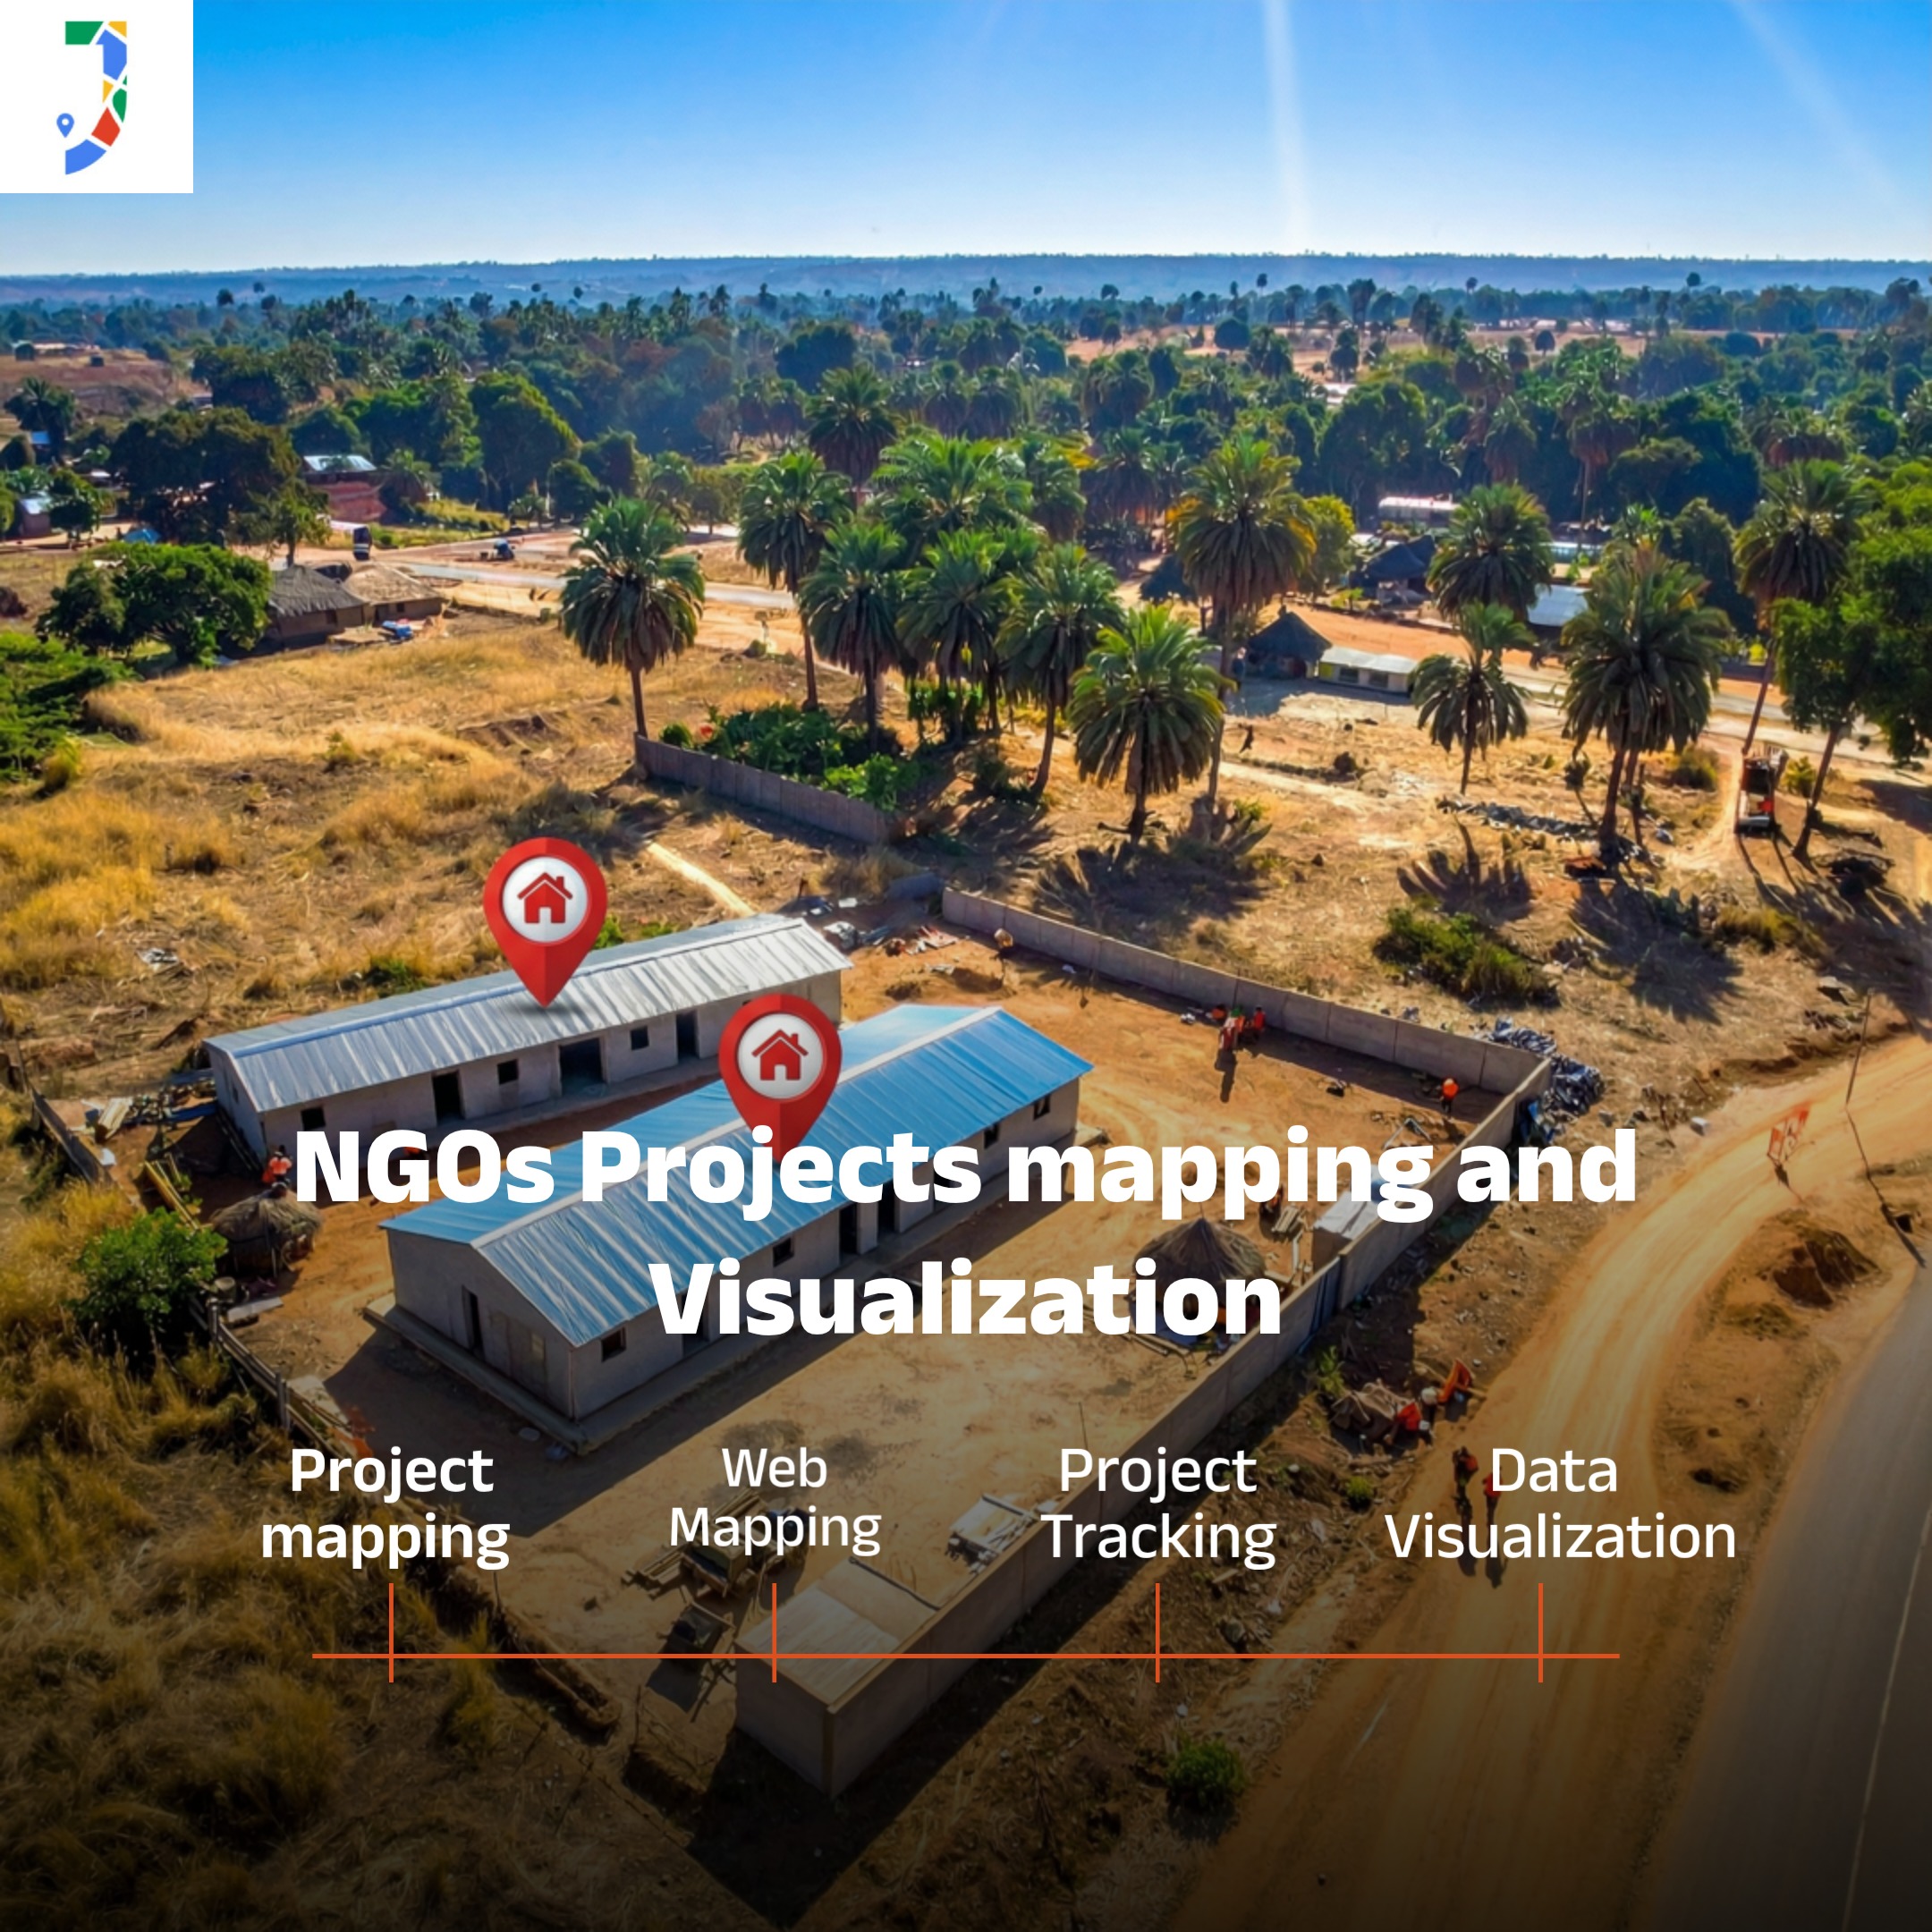This screenshot has height=1932, width=1932.
Task: Click house symbol inside upper red marker
Action: point(545,898)
